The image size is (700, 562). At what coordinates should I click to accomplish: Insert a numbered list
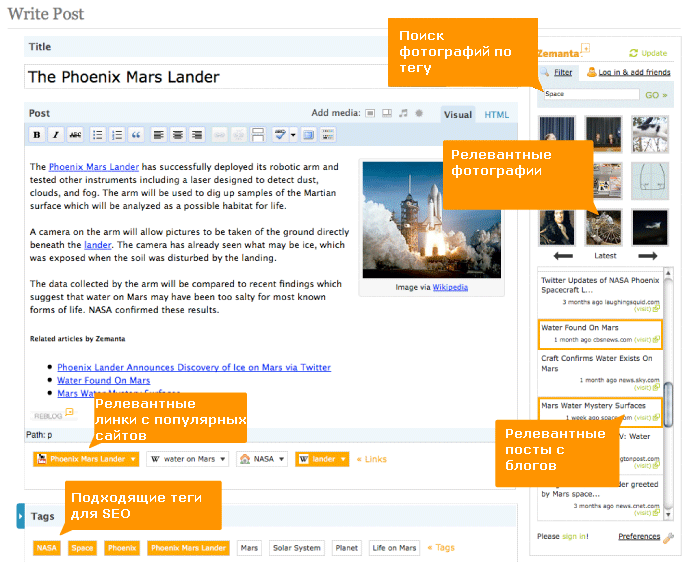tap(117, 134)
